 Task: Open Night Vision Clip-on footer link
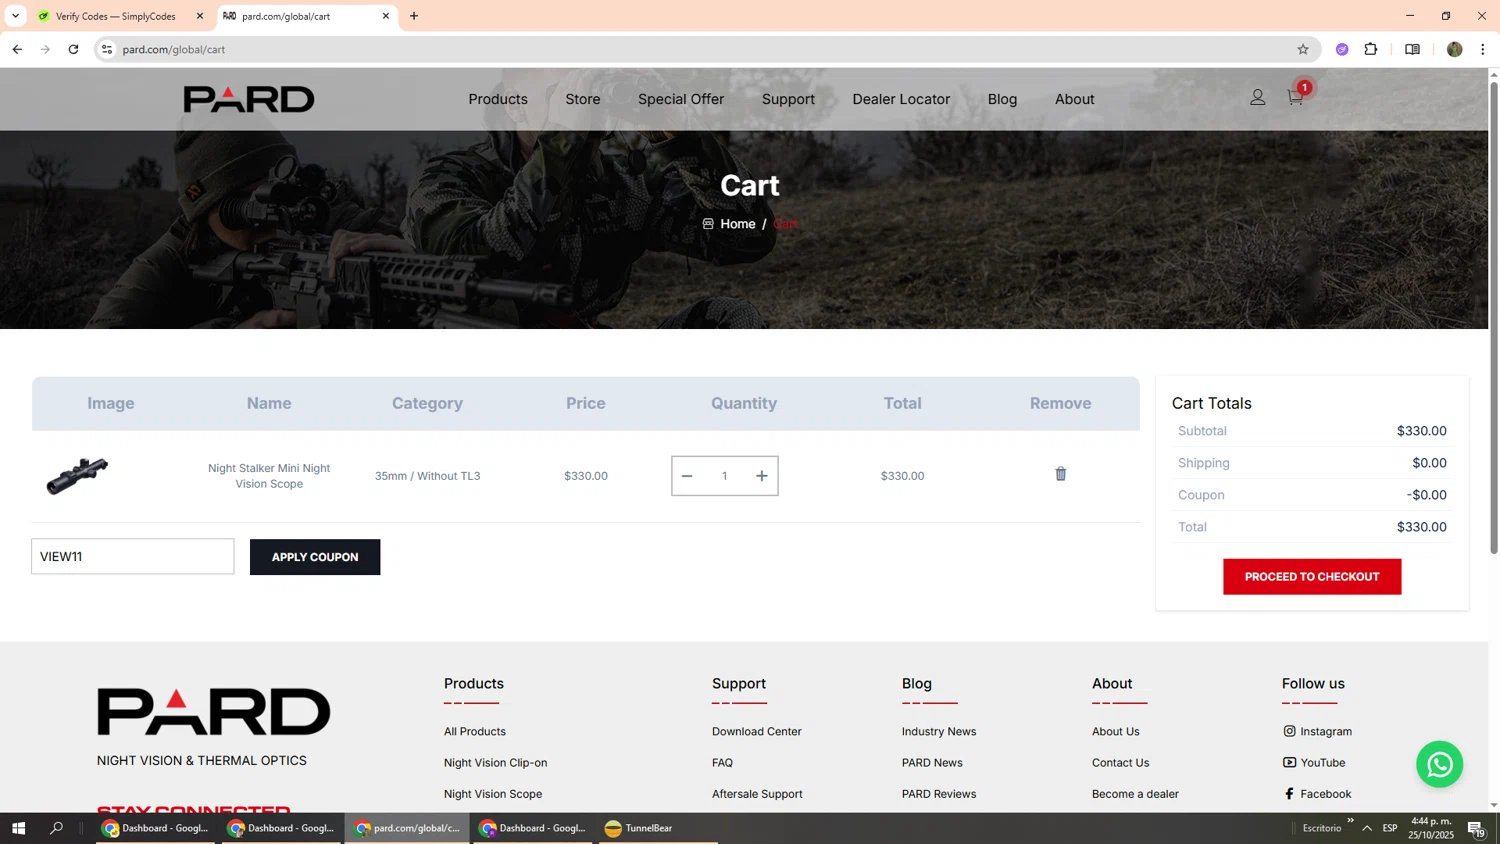tap(496, 762)
